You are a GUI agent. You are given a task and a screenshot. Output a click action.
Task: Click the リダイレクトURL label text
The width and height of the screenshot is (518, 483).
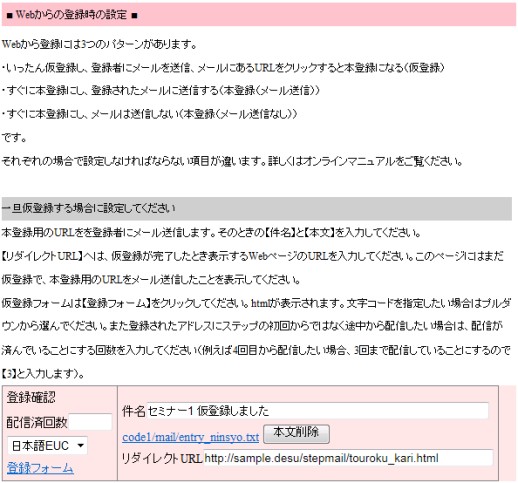162,458
